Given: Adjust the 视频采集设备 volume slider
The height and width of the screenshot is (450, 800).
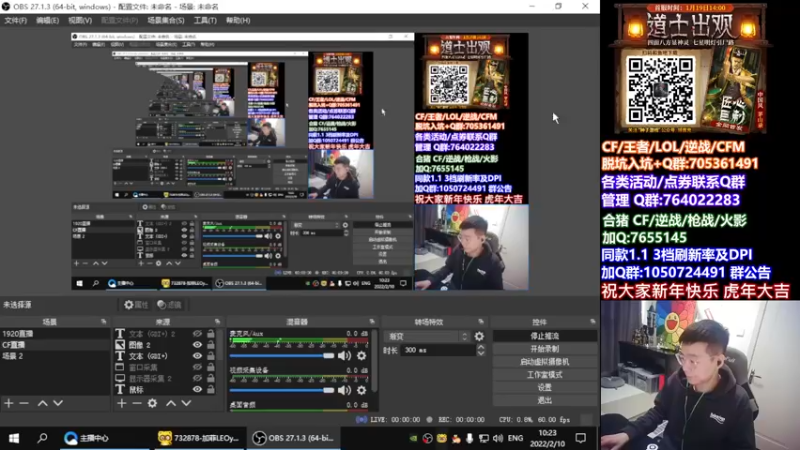Looking at the screenshot, I should [282, 390].
